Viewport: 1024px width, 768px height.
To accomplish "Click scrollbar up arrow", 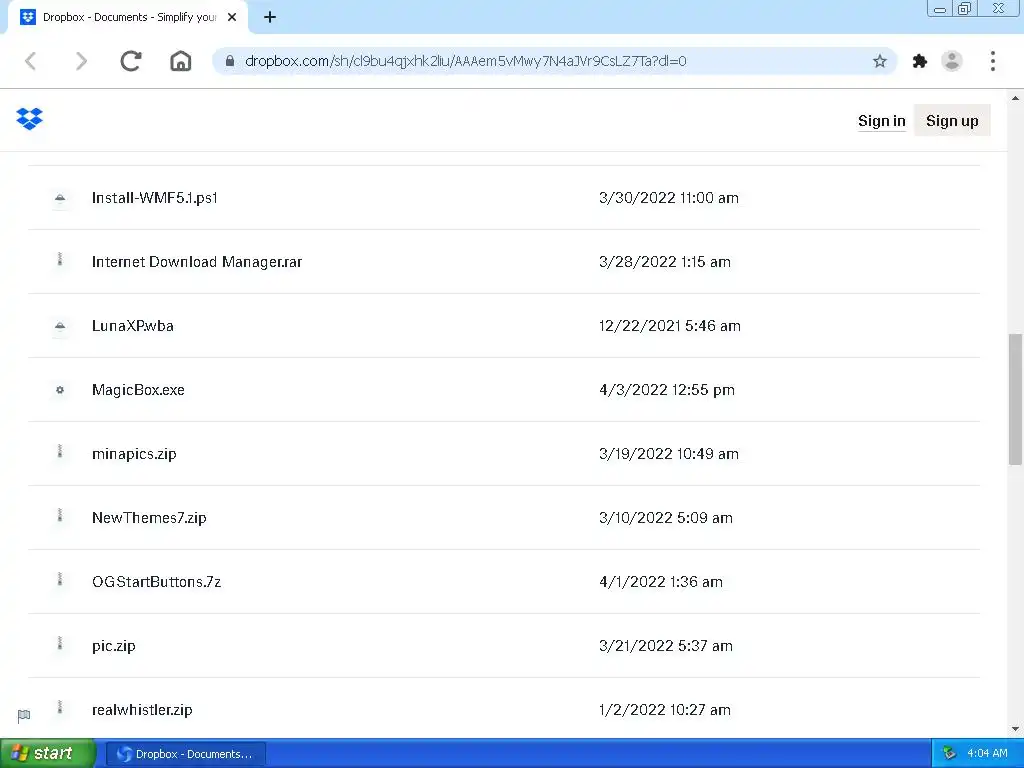I will tap(1015, 99).
